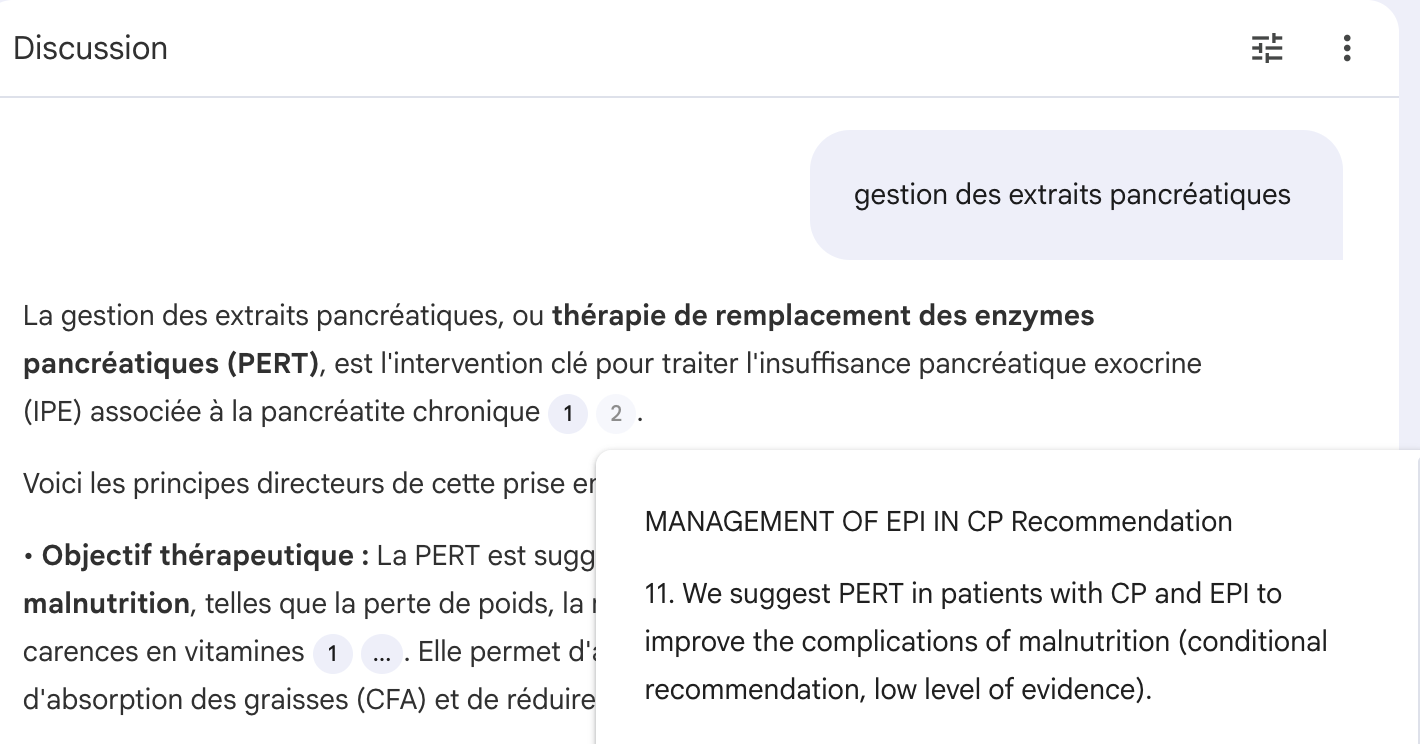Click the "MANAGEMENT OF EPI IN CP Recommendation" heading

(938, 521)
